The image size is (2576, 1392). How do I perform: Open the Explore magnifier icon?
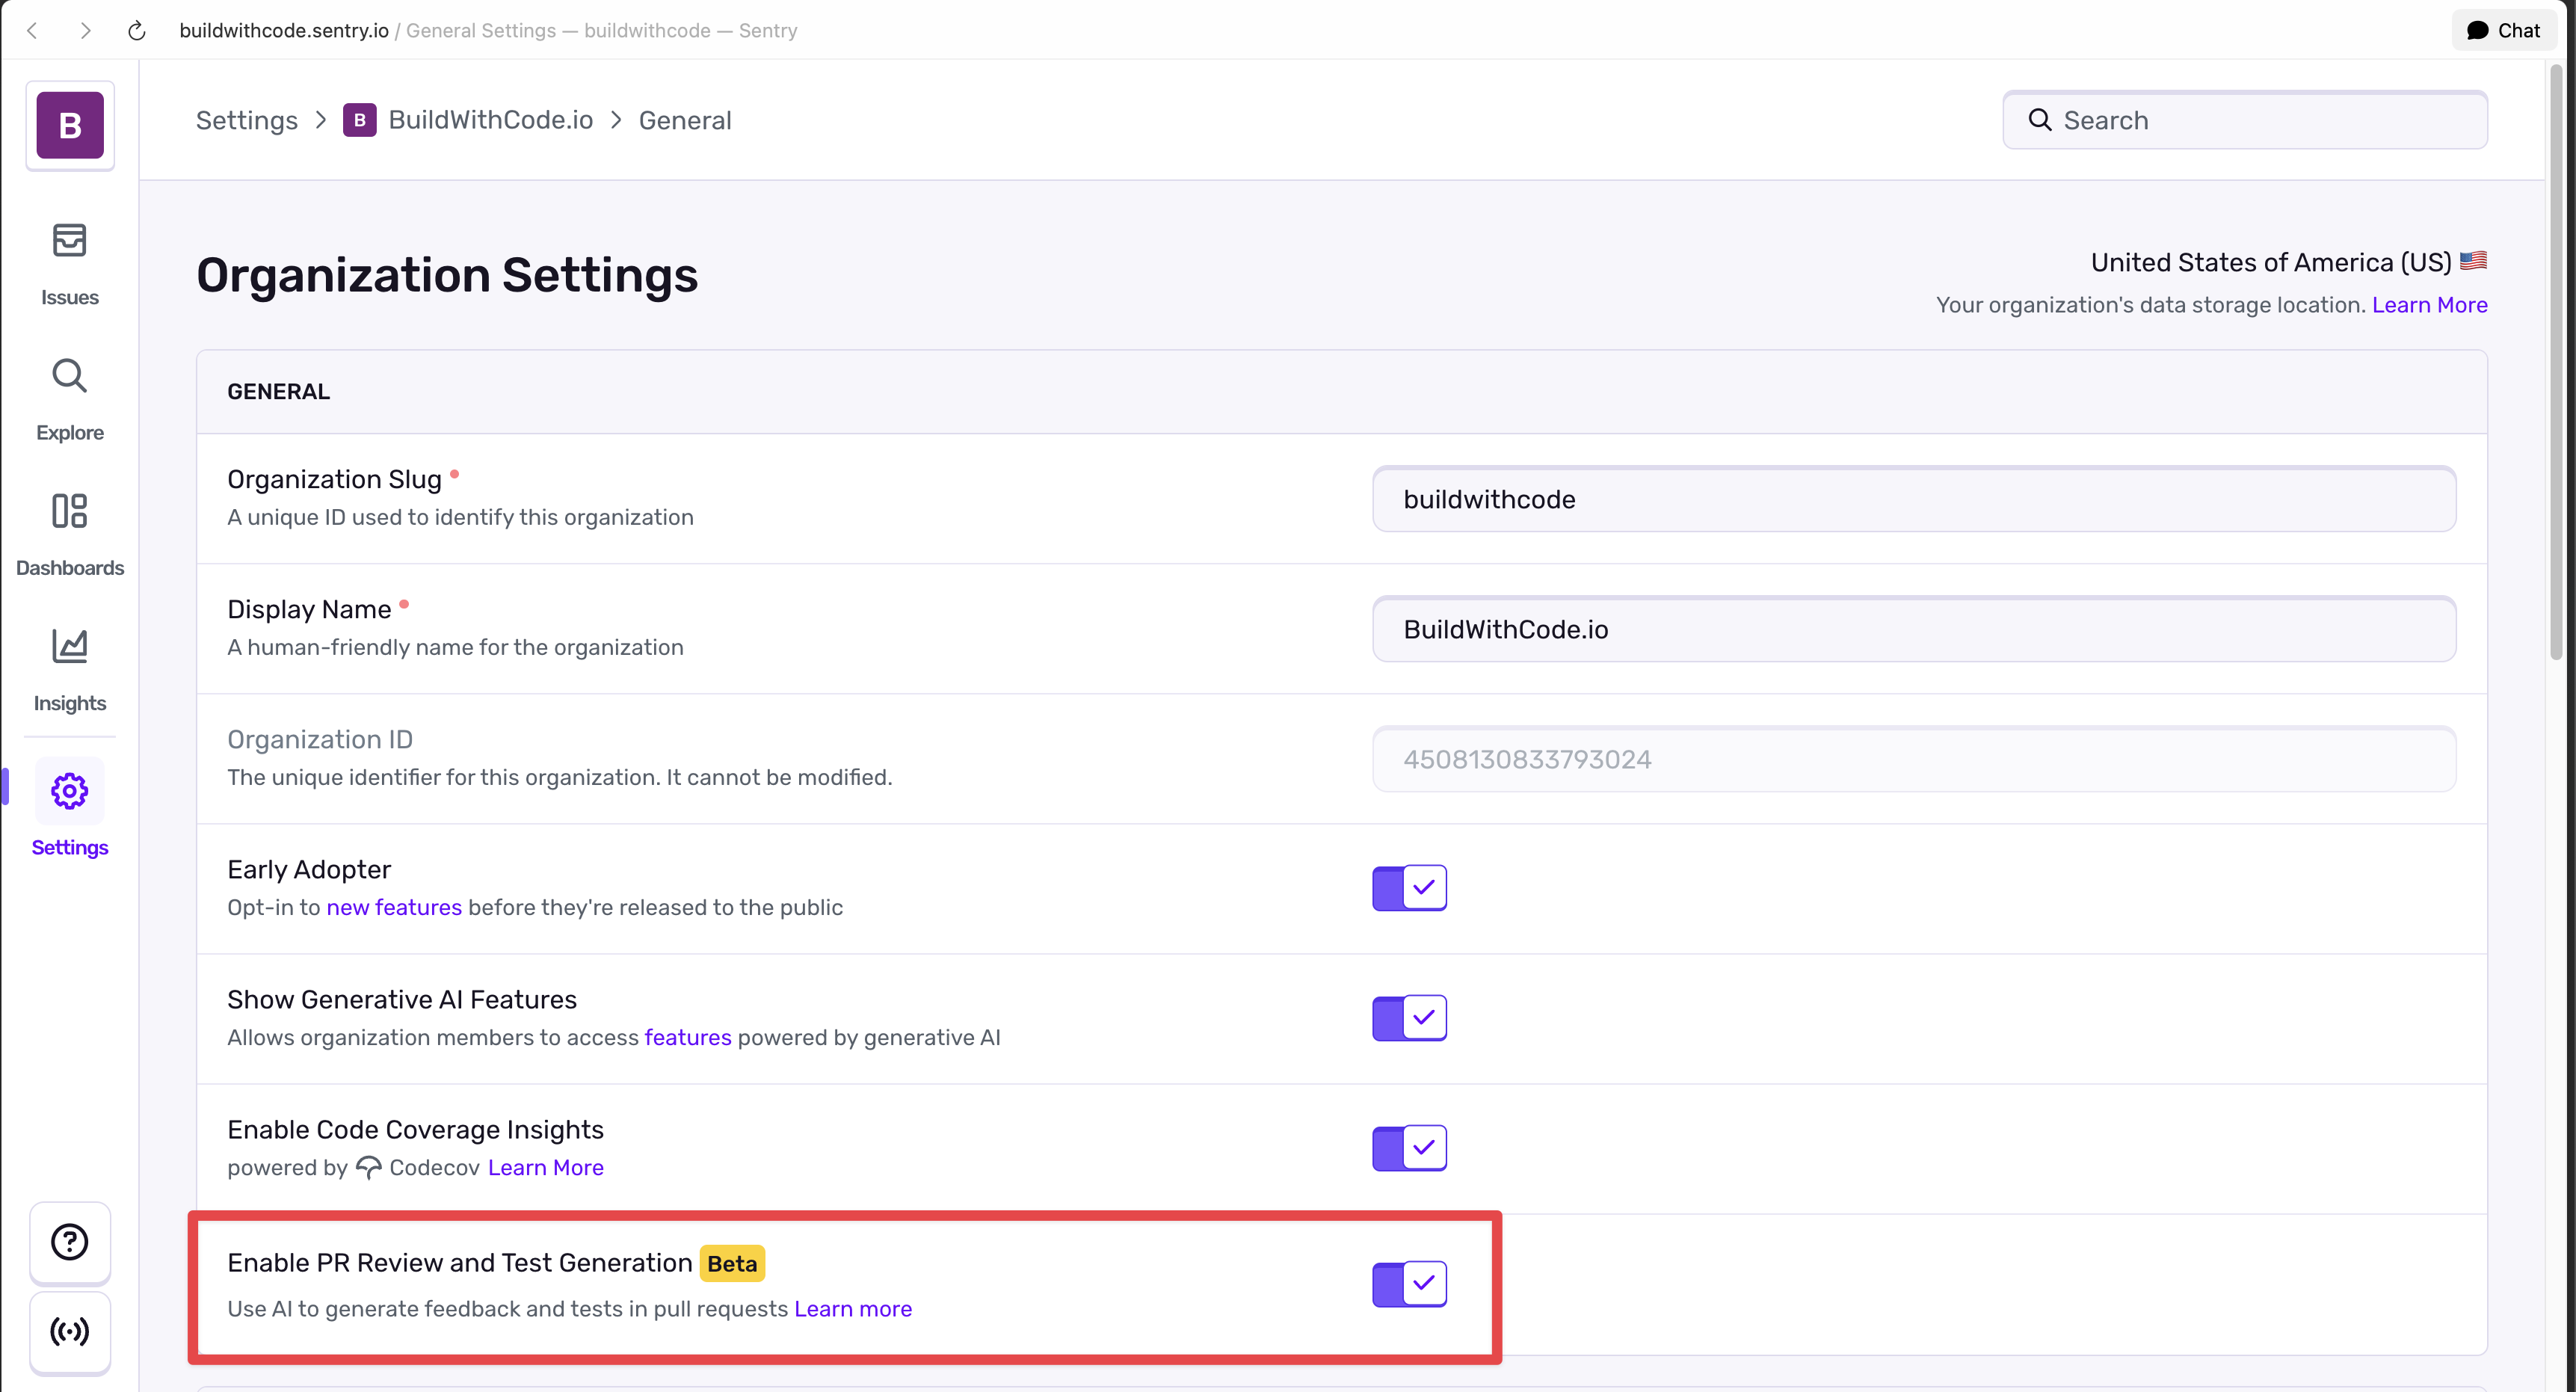(70, 376)
